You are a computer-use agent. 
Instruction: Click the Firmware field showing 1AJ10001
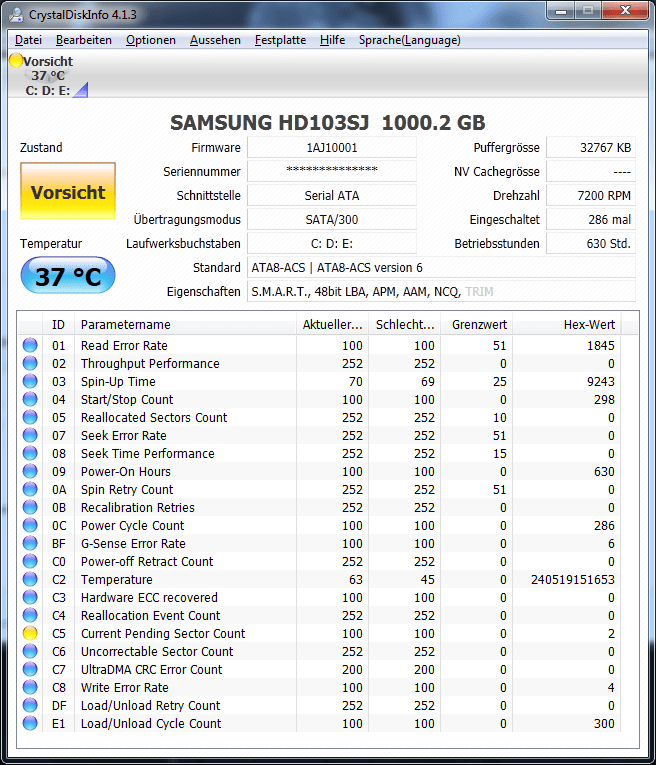click(332, 147)
